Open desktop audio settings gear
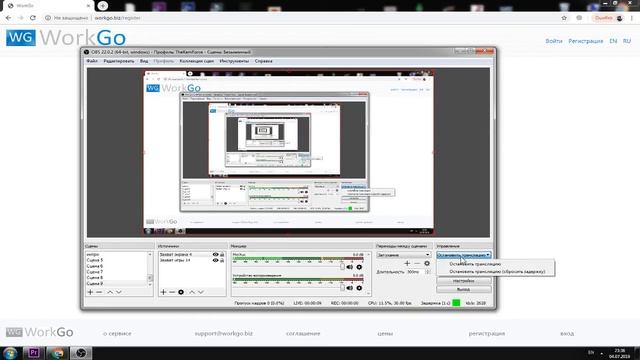Viewport: 640px width, 360px height. coord(359,288)
